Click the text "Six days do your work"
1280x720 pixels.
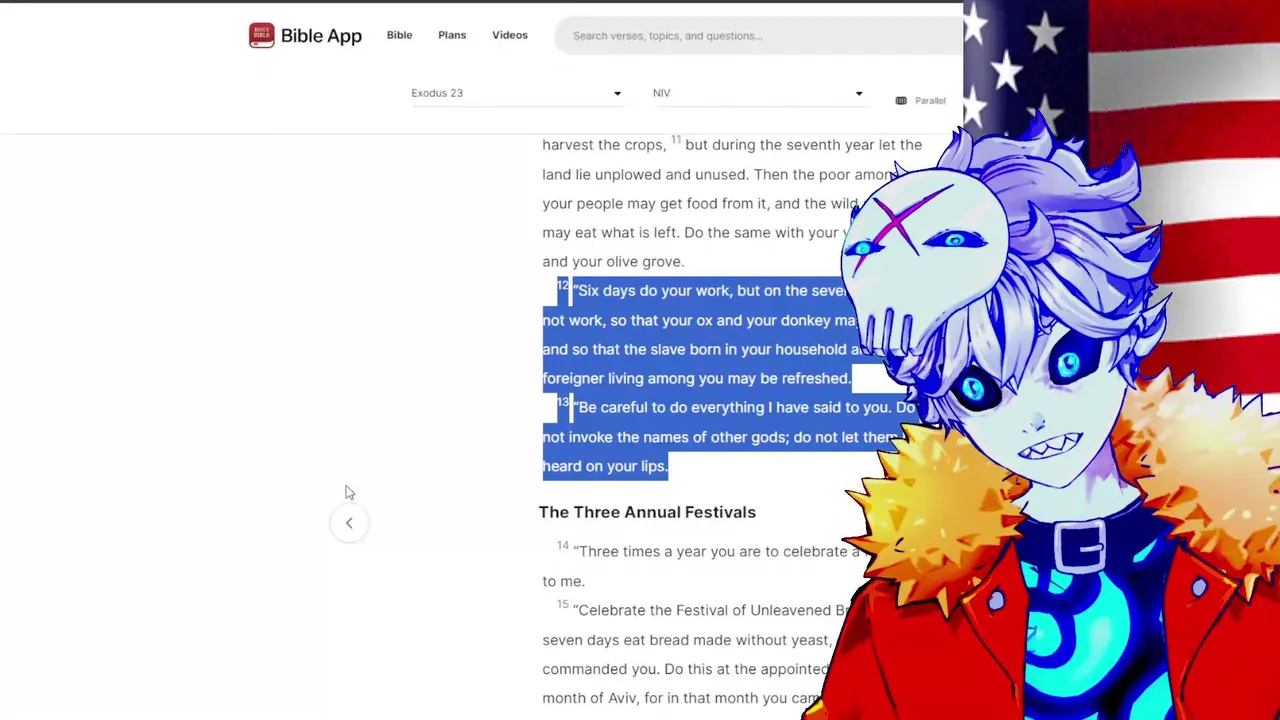(x=655, y=291)
